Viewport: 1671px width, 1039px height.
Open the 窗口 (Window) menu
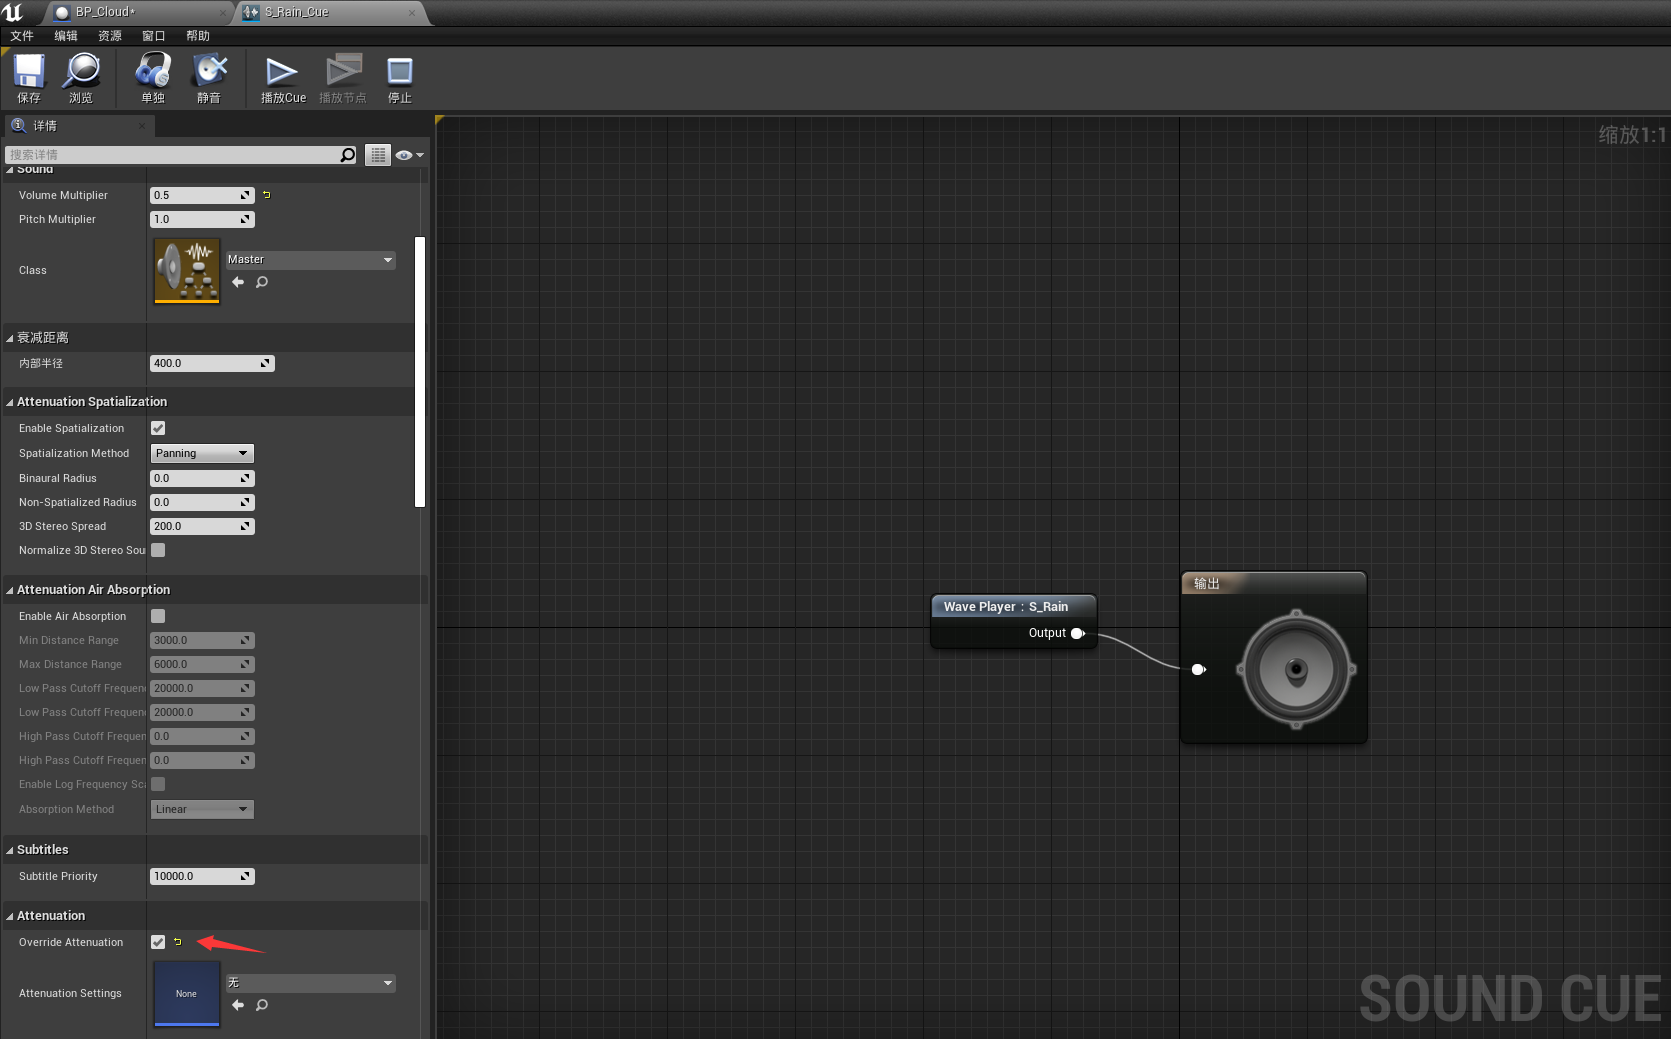click(153, 36)
